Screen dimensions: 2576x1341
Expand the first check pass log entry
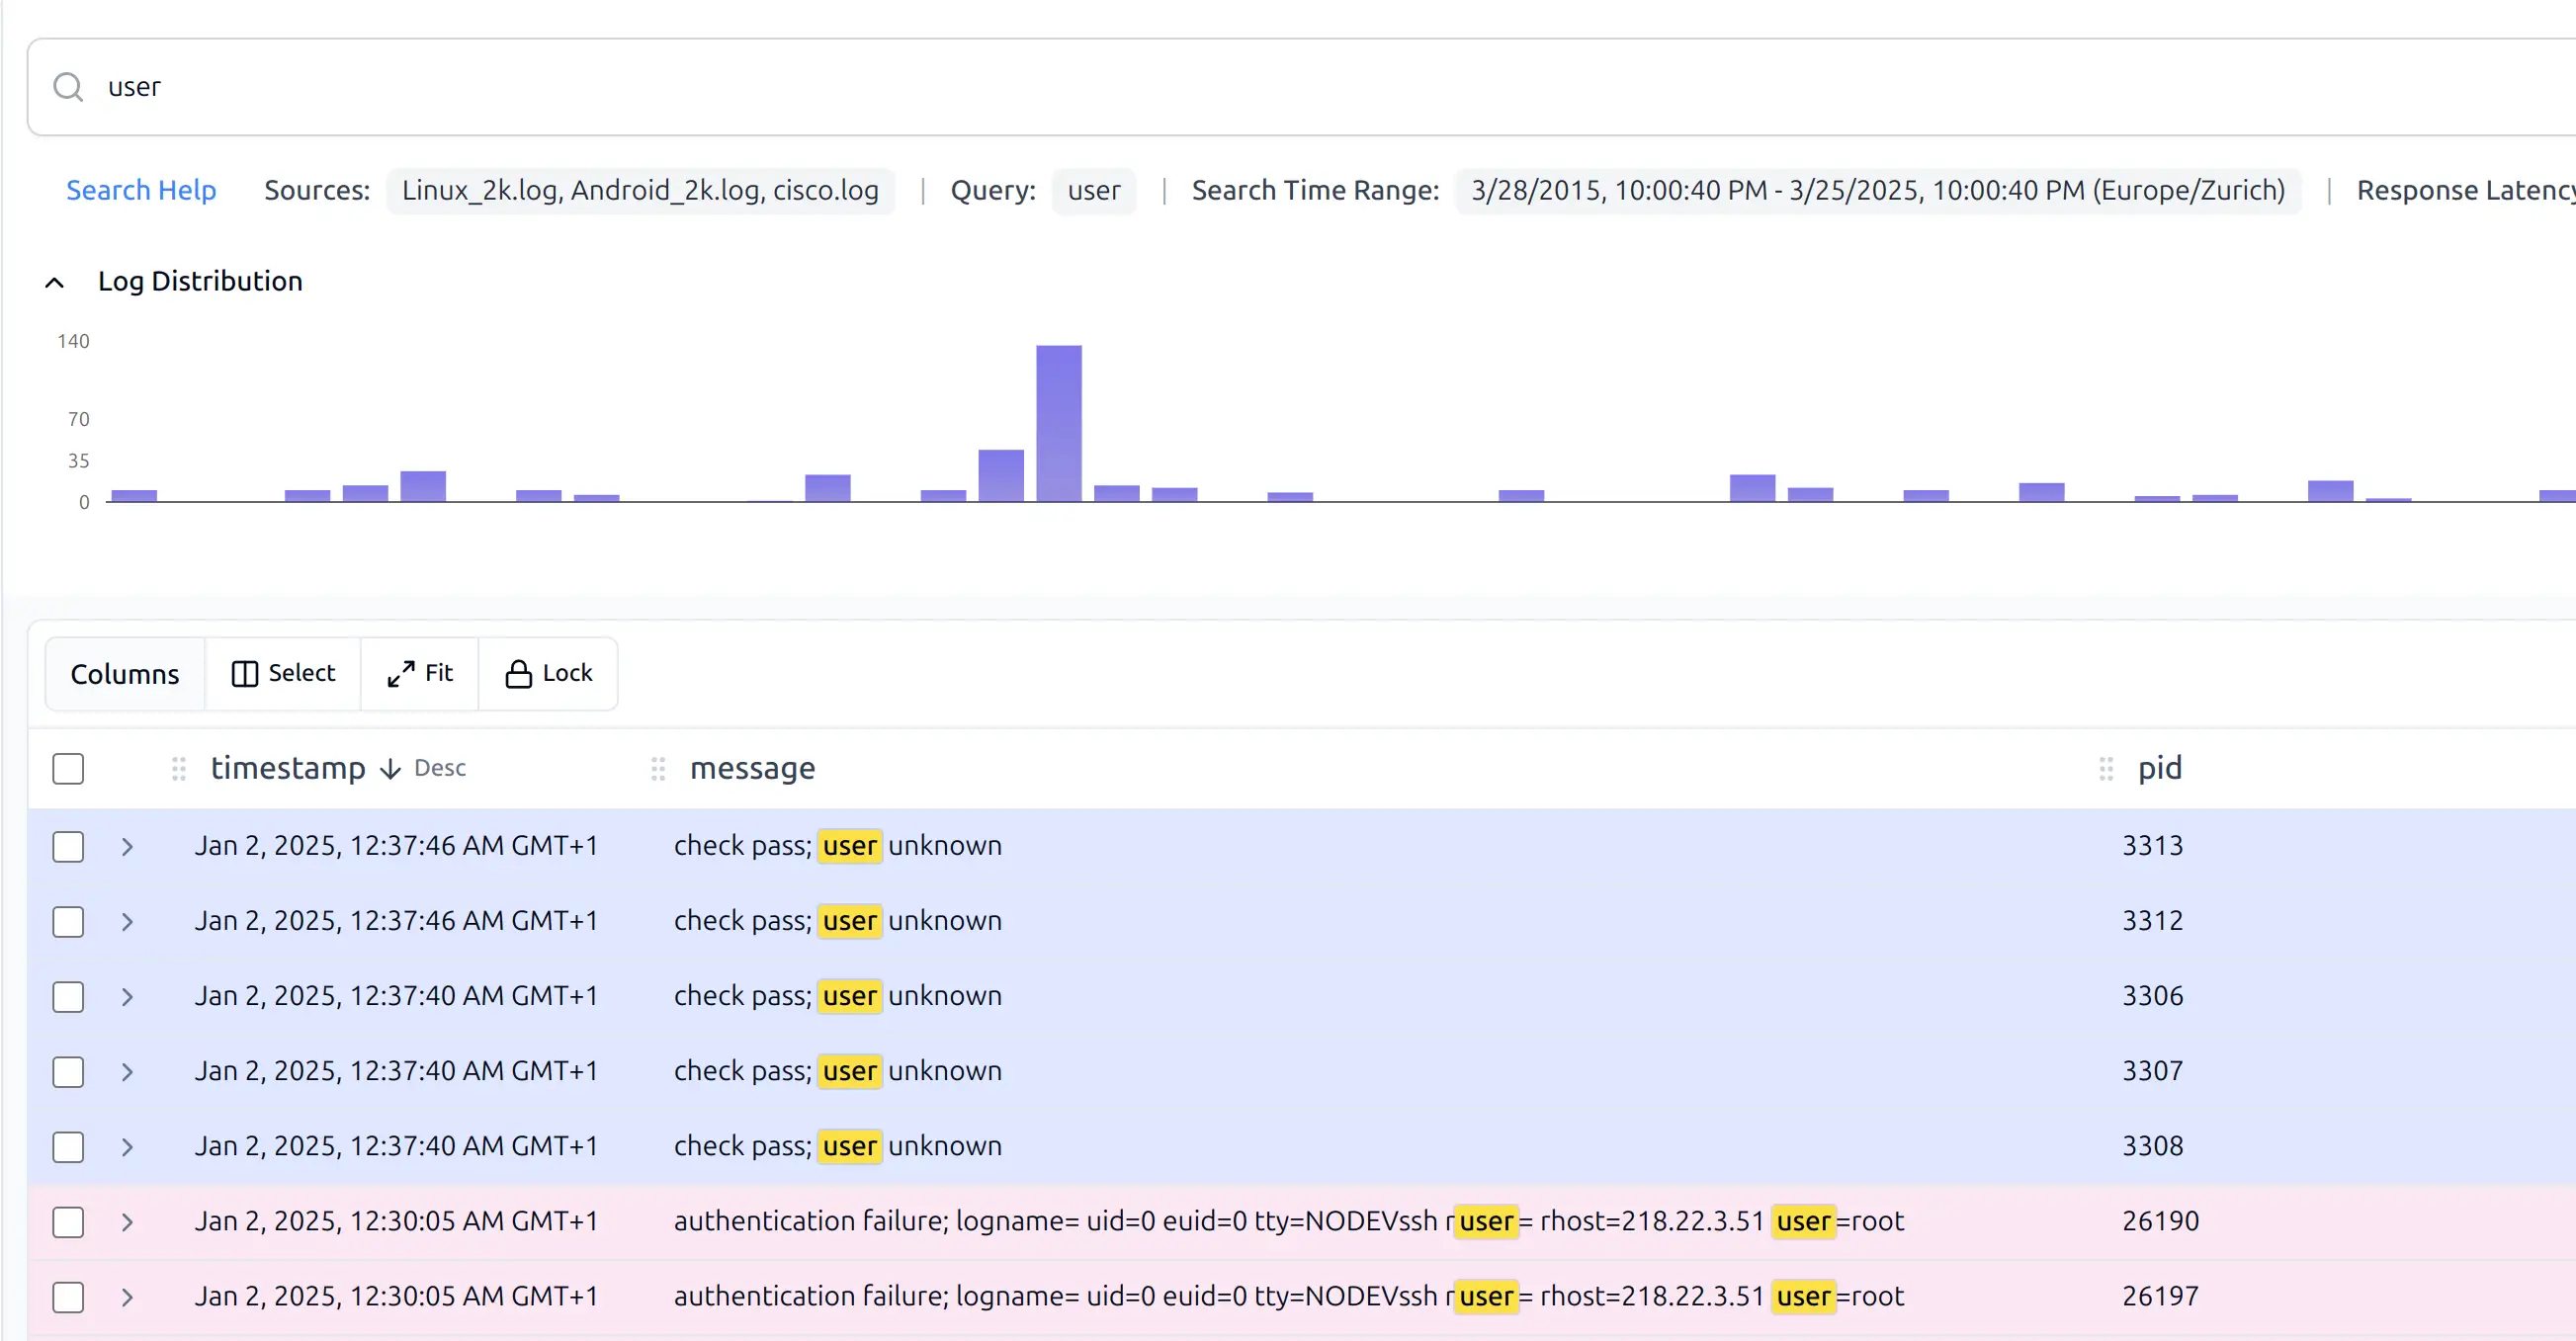(x=127, y=846)
